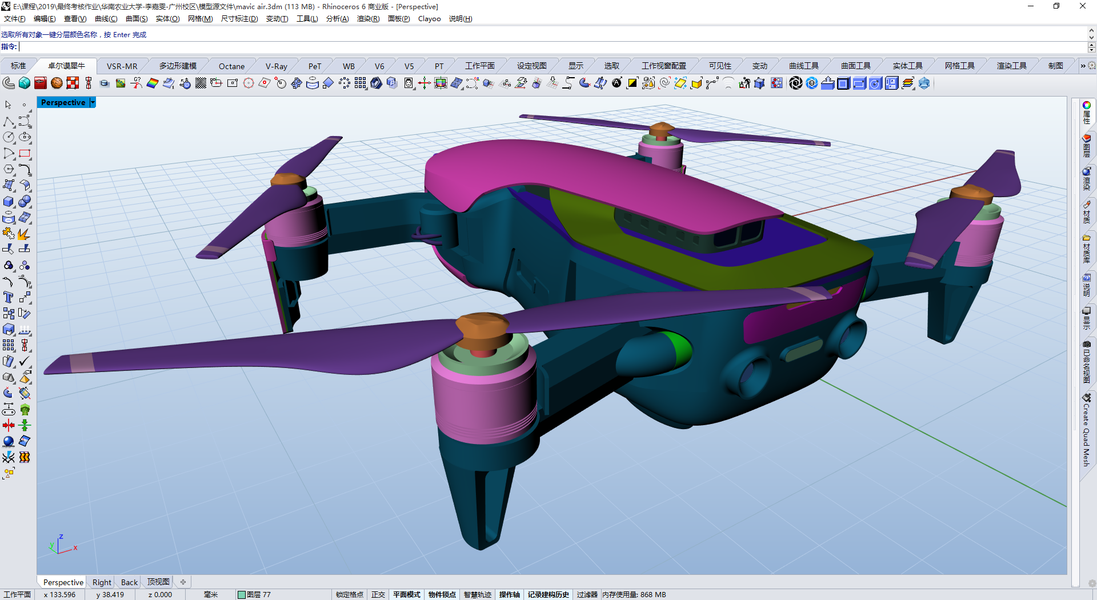Screen dimensions: 1097x600
Task: Click the rectangular grid array icon
Action: tap(360, 83)
